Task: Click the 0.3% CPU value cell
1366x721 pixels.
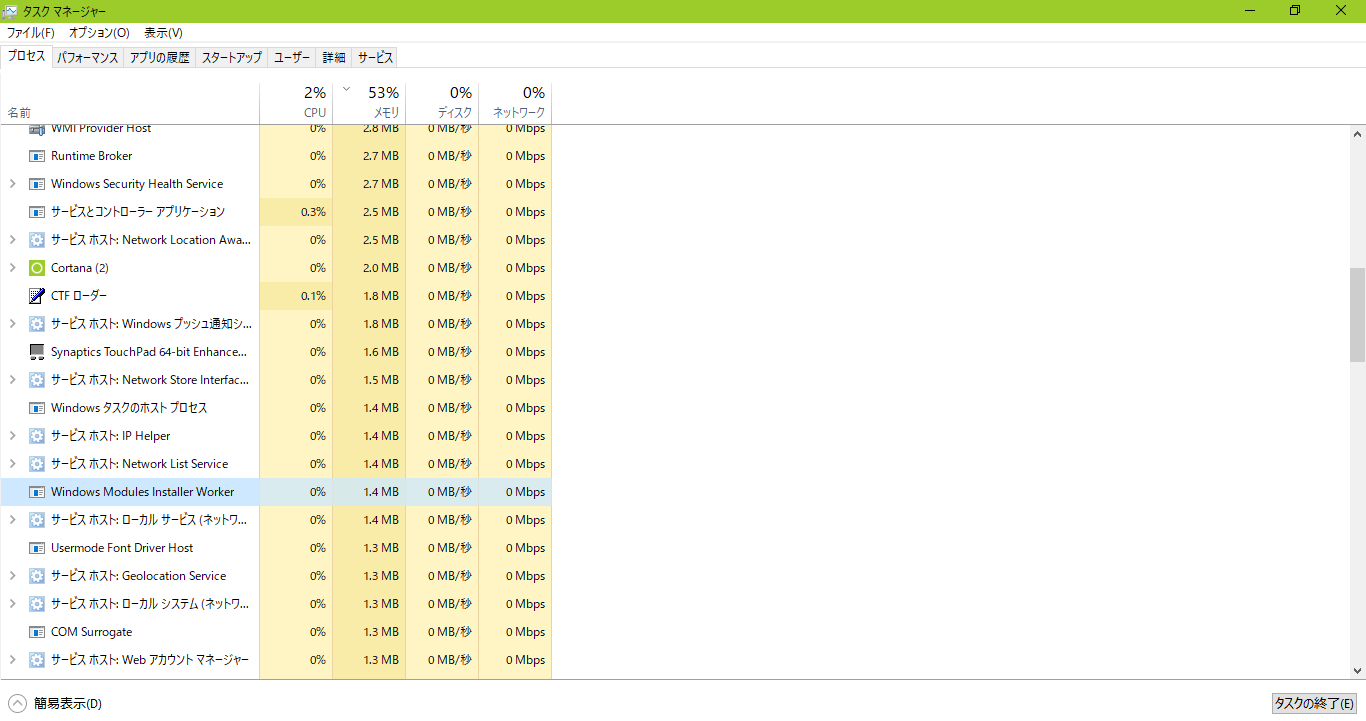Action: coord(296,212)
